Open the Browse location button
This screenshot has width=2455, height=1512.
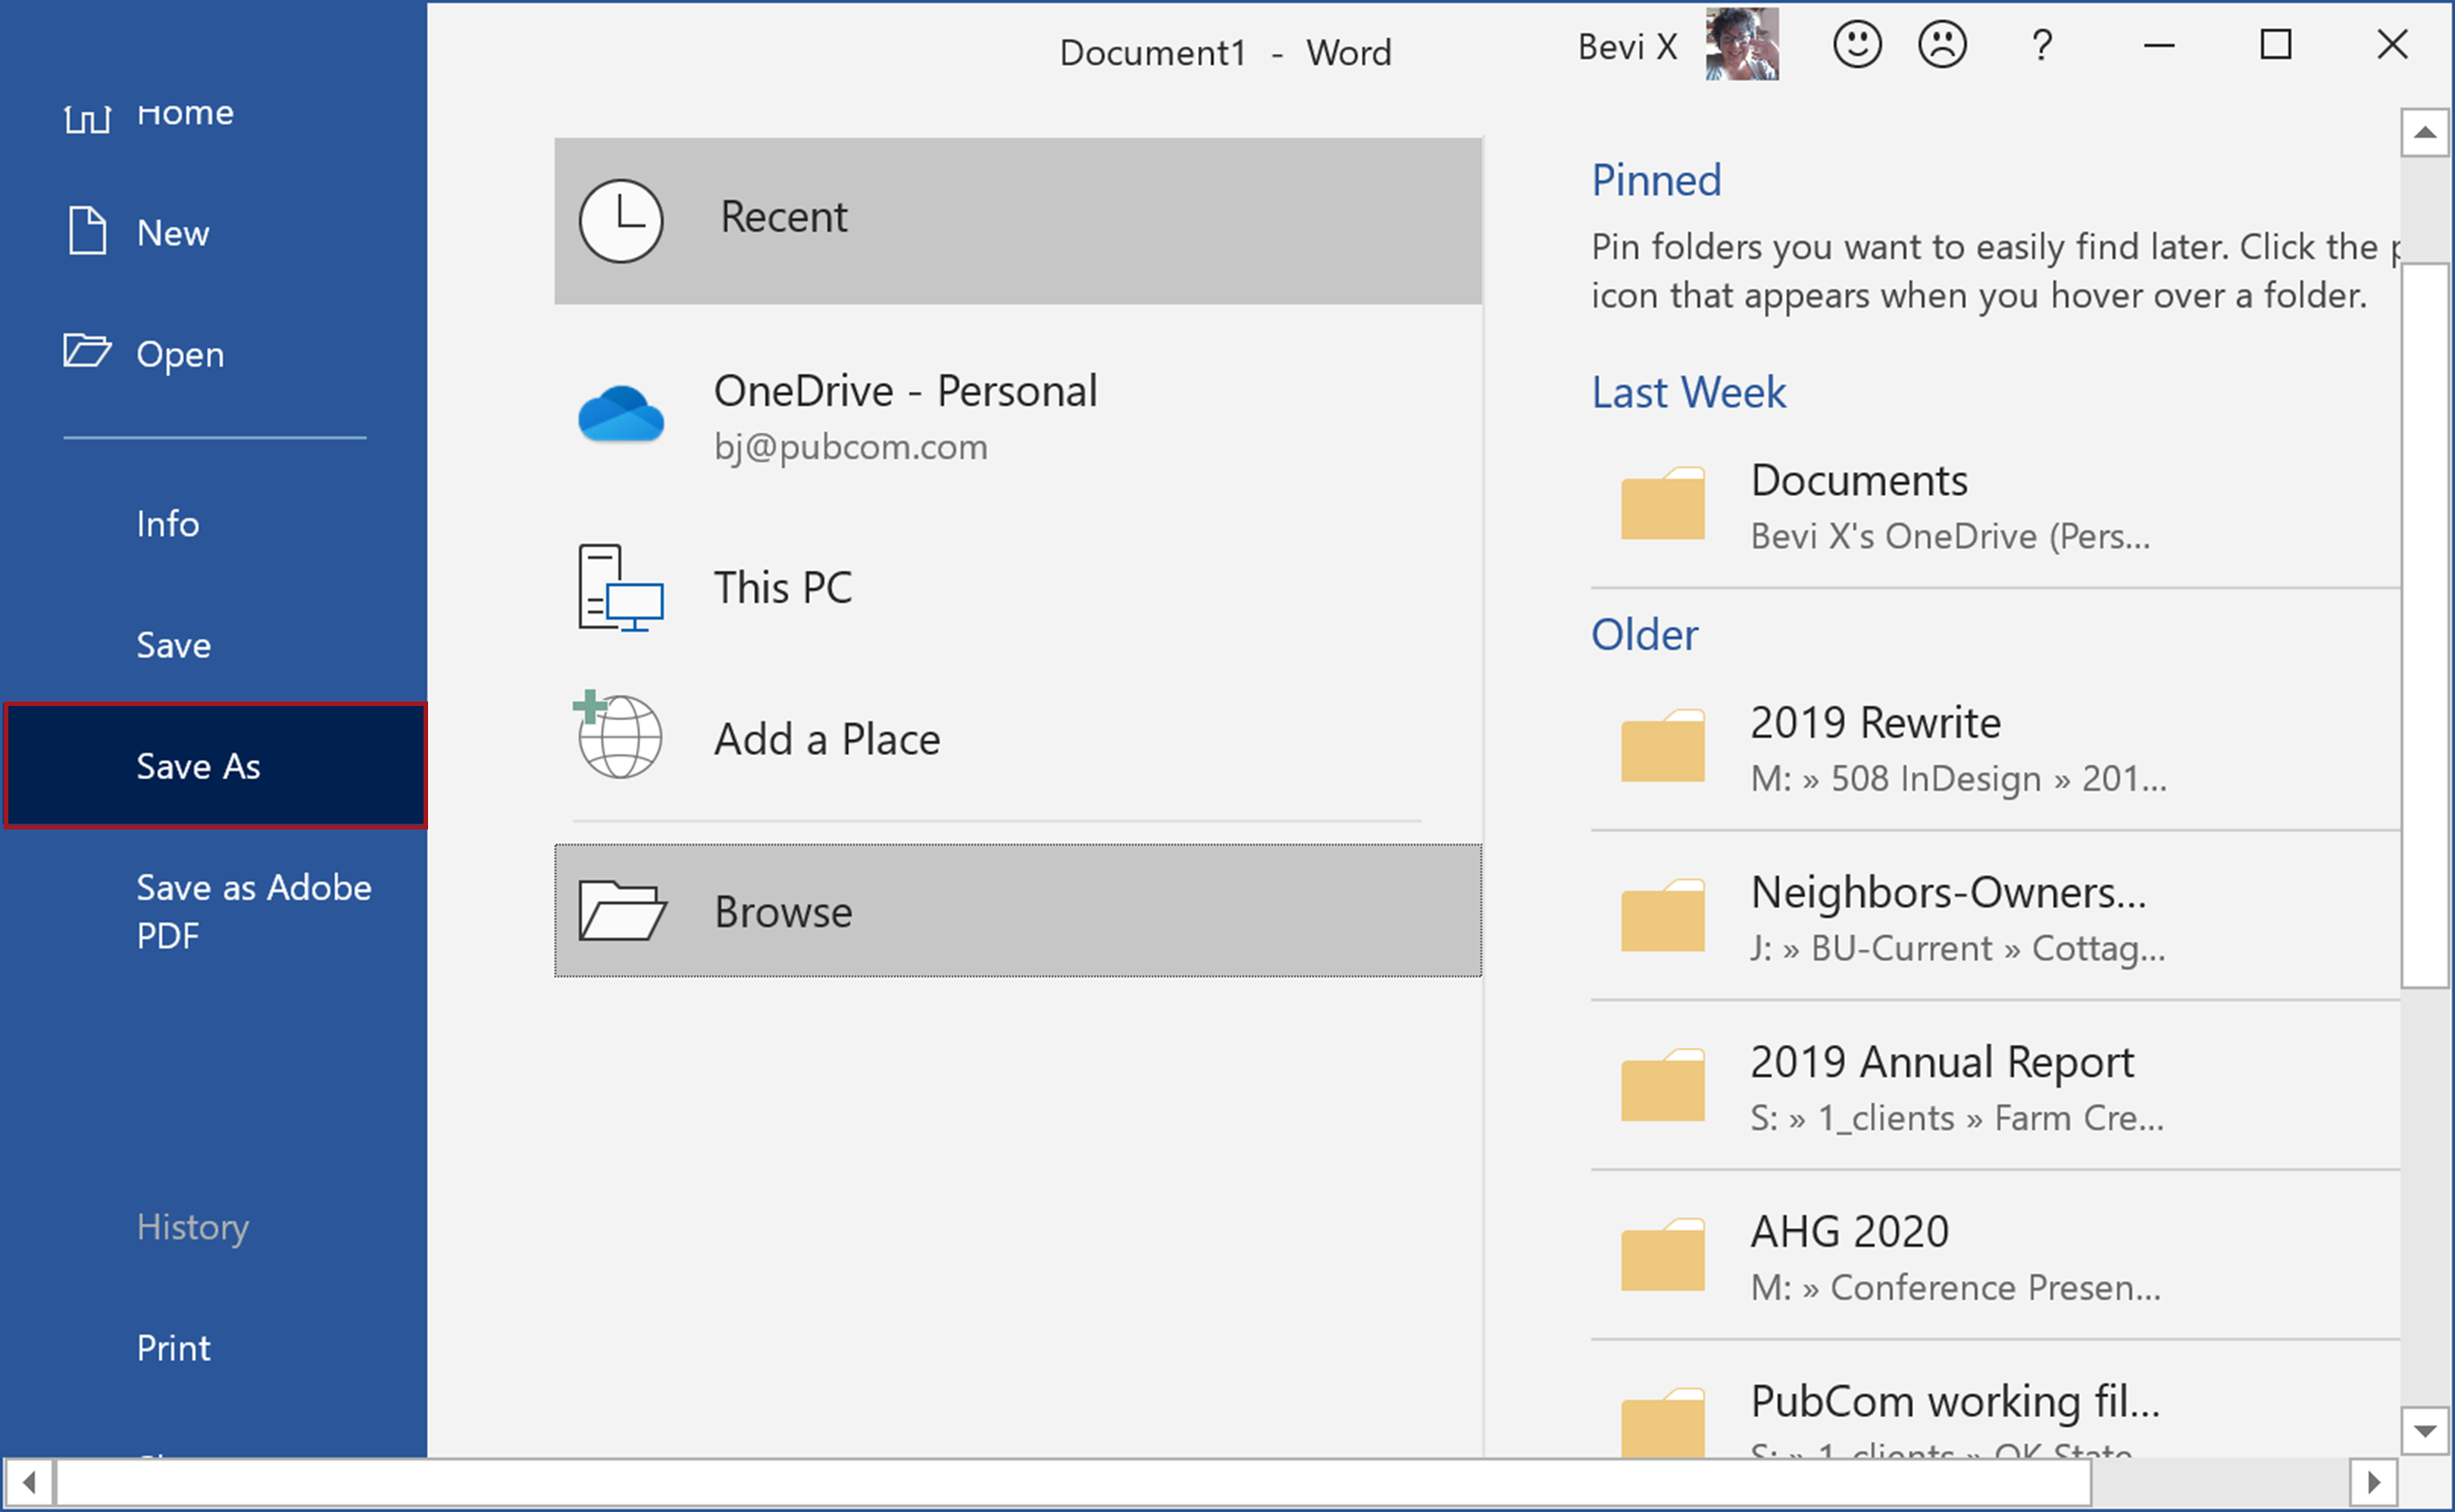point(1022,911)
